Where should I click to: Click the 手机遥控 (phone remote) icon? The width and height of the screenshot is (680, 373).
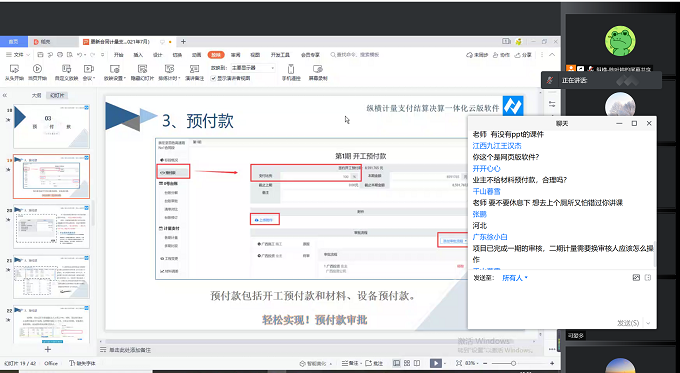pos(291,69)
